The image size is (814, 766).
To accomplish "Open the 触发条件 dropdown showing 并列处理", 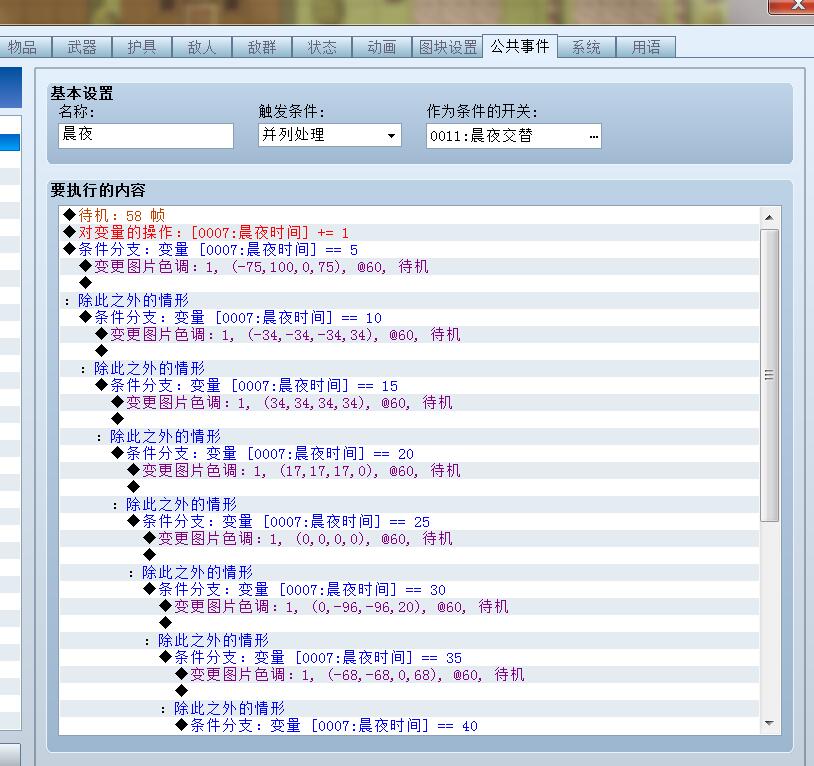I will (330, 135).
